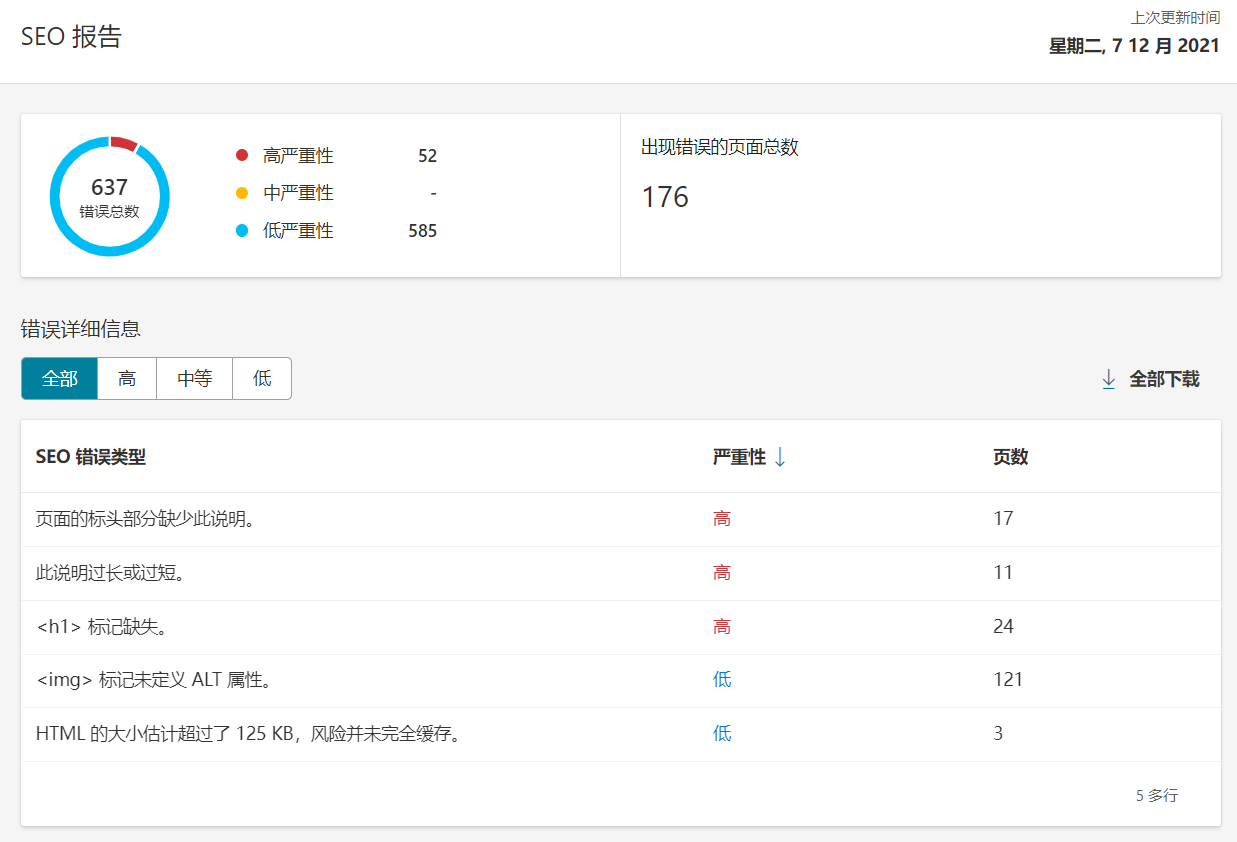Viewport: 1237px width, 842px height.
Task: Switch to the 高 severity filter tab
Action: pyautogui.click(x=126, y=378)
